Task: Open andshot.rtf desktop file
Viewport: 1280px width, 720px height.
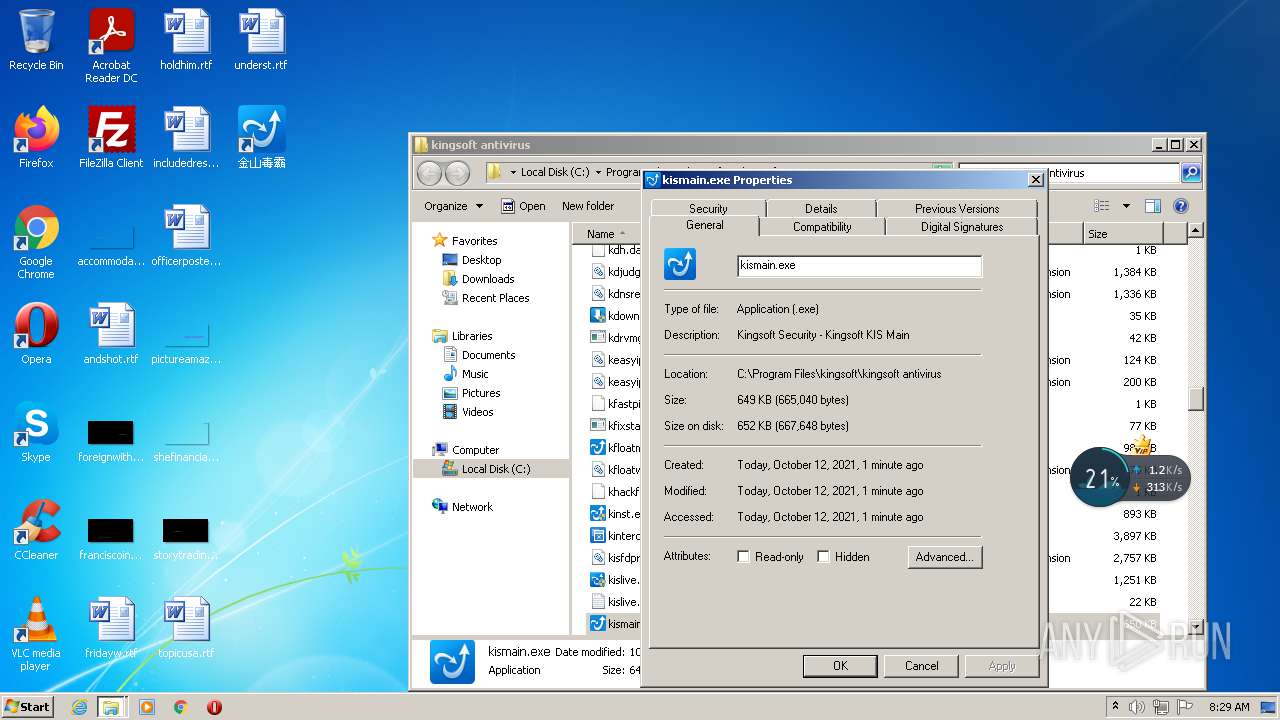Action: click(x=111, y=333)
